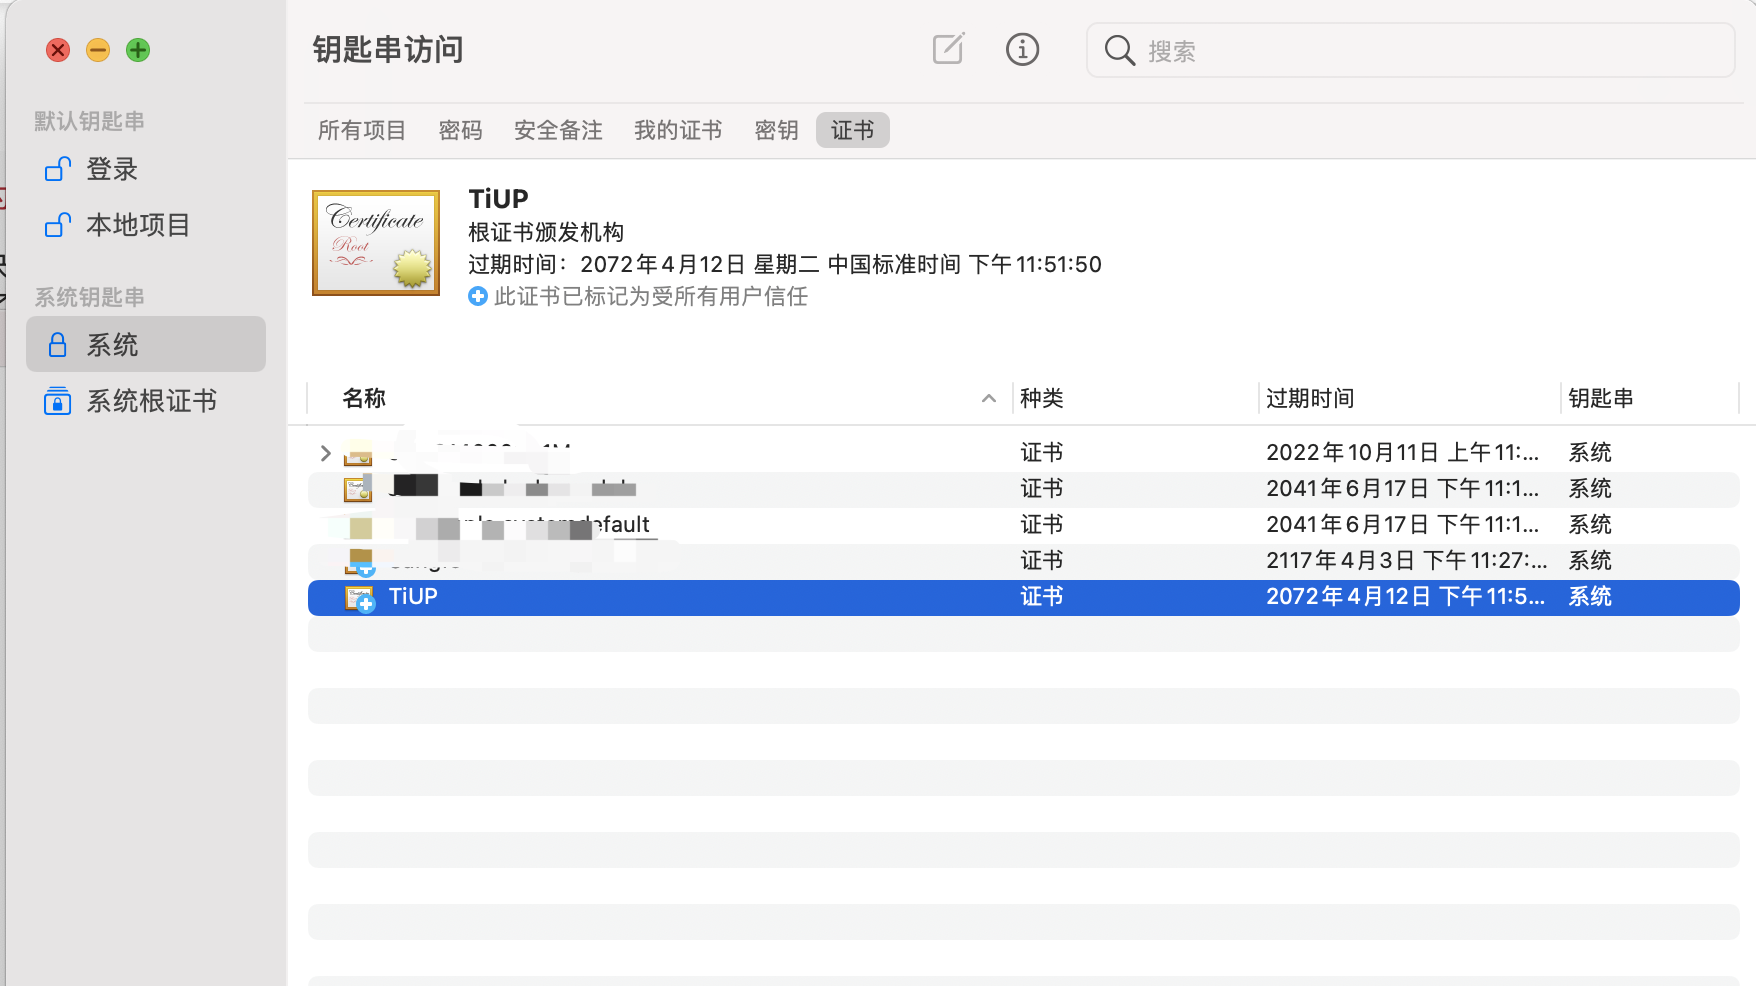Click the large root certificate thumbnail
Image resolution: width=1756 pixels, height=986 pixels.
[376, 243]
